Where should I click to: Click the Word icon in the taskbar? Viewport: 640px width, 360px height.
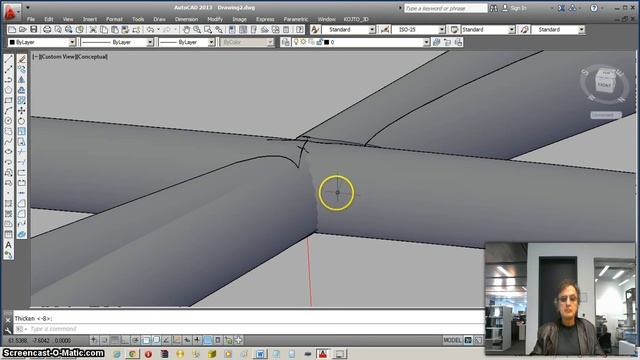coord(260,354)
